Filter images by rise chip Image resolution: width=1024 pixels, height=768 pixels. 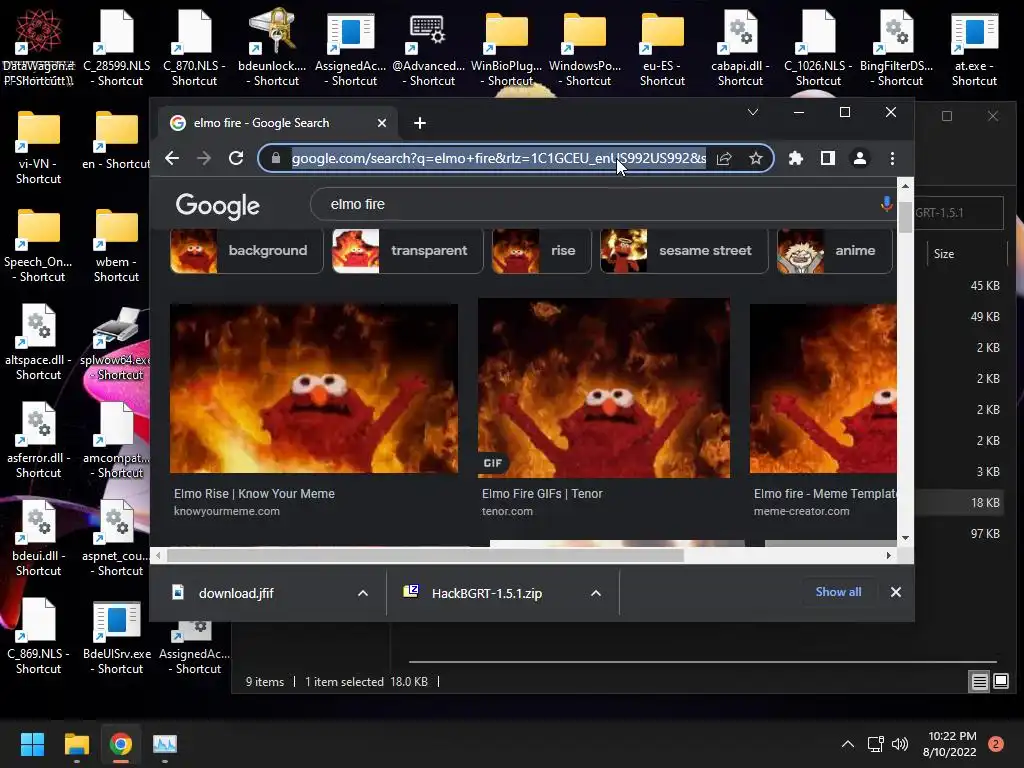click(x=541, y=251)
